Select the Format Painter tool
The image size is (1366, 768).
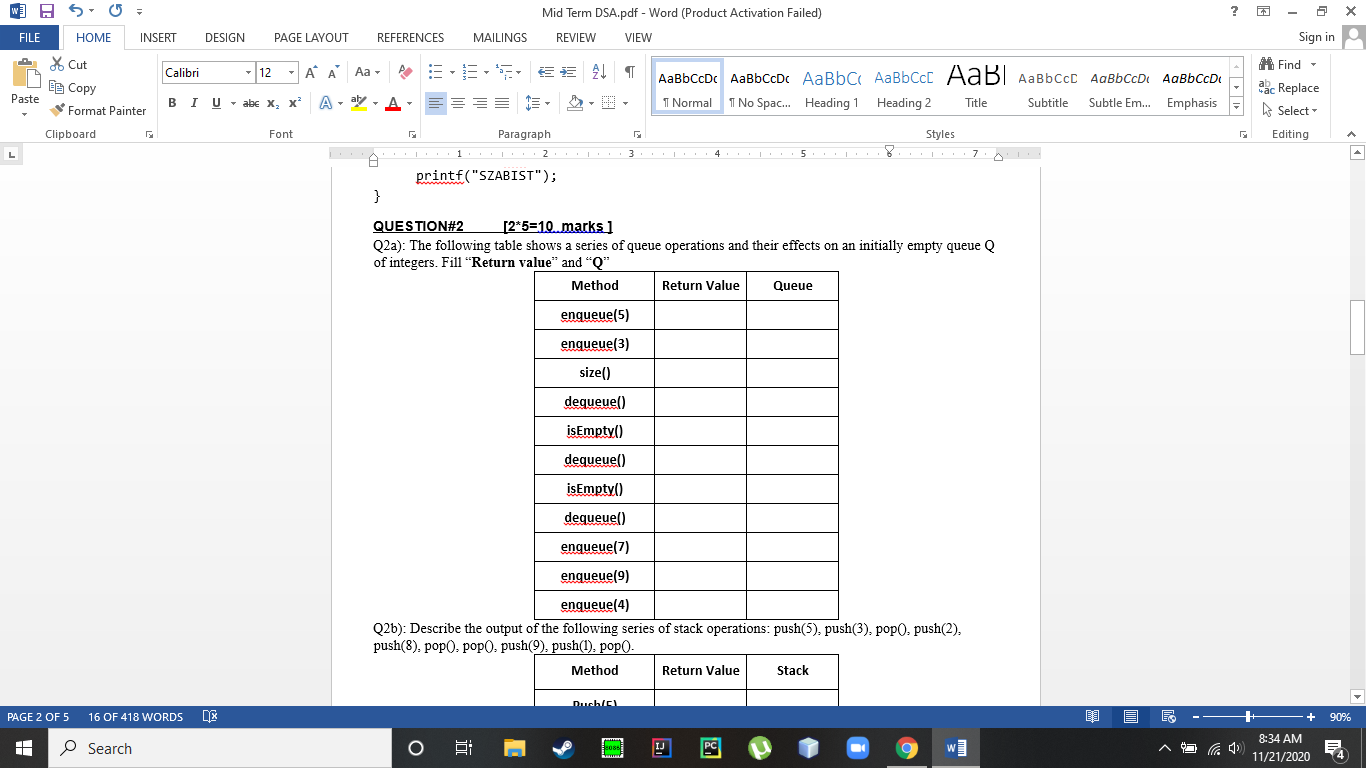point(97,110)
